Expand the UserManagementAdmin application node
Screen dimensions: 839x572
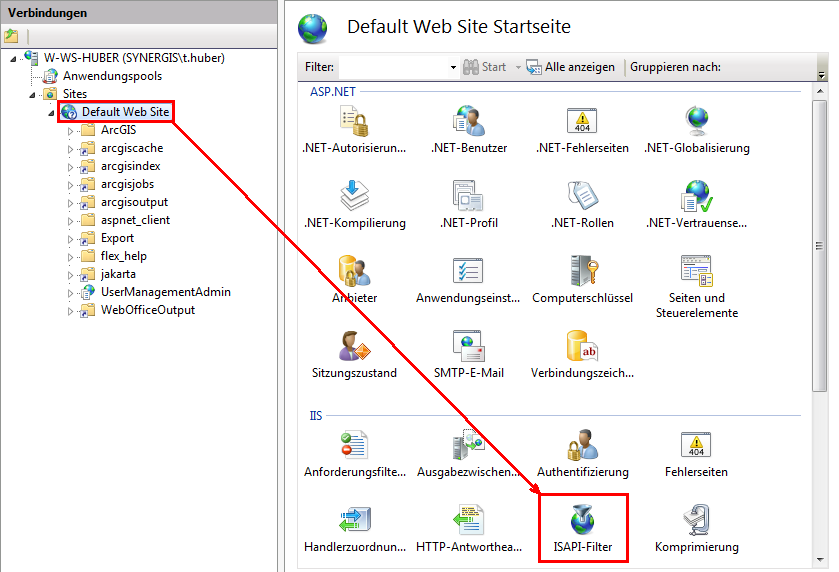tap(70, 293)
